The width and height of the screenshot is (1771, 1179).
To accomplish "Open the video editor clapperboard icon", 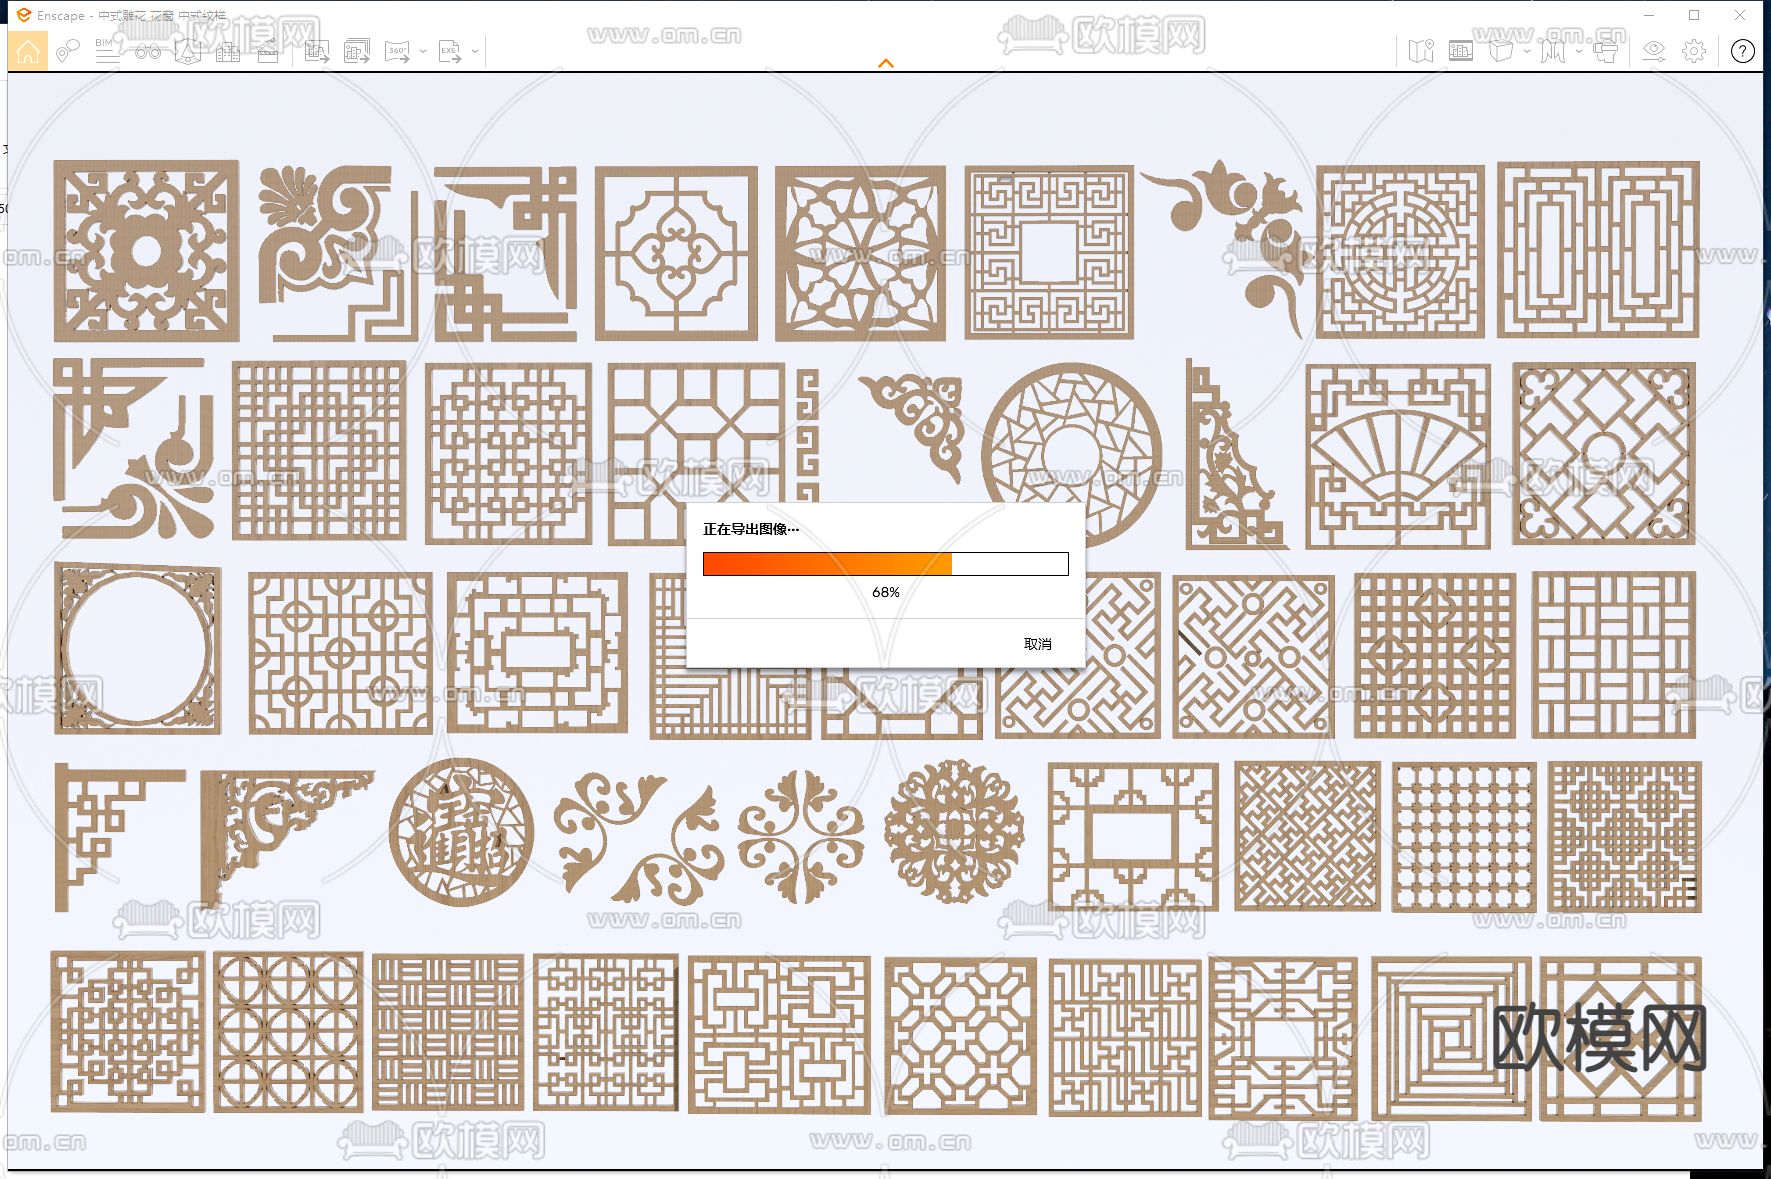I will point(268,51).
